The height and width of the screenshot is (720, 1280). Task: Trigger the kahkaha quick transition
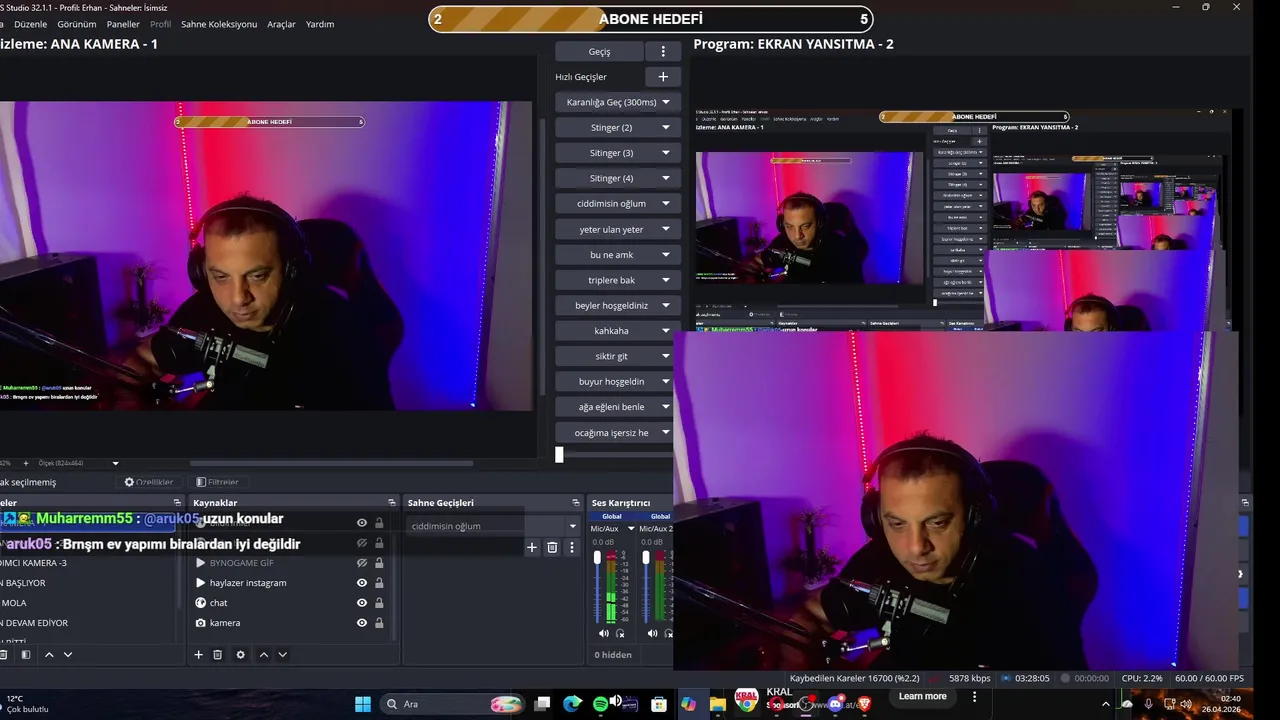pyautogui.click(x=611, y=331)
